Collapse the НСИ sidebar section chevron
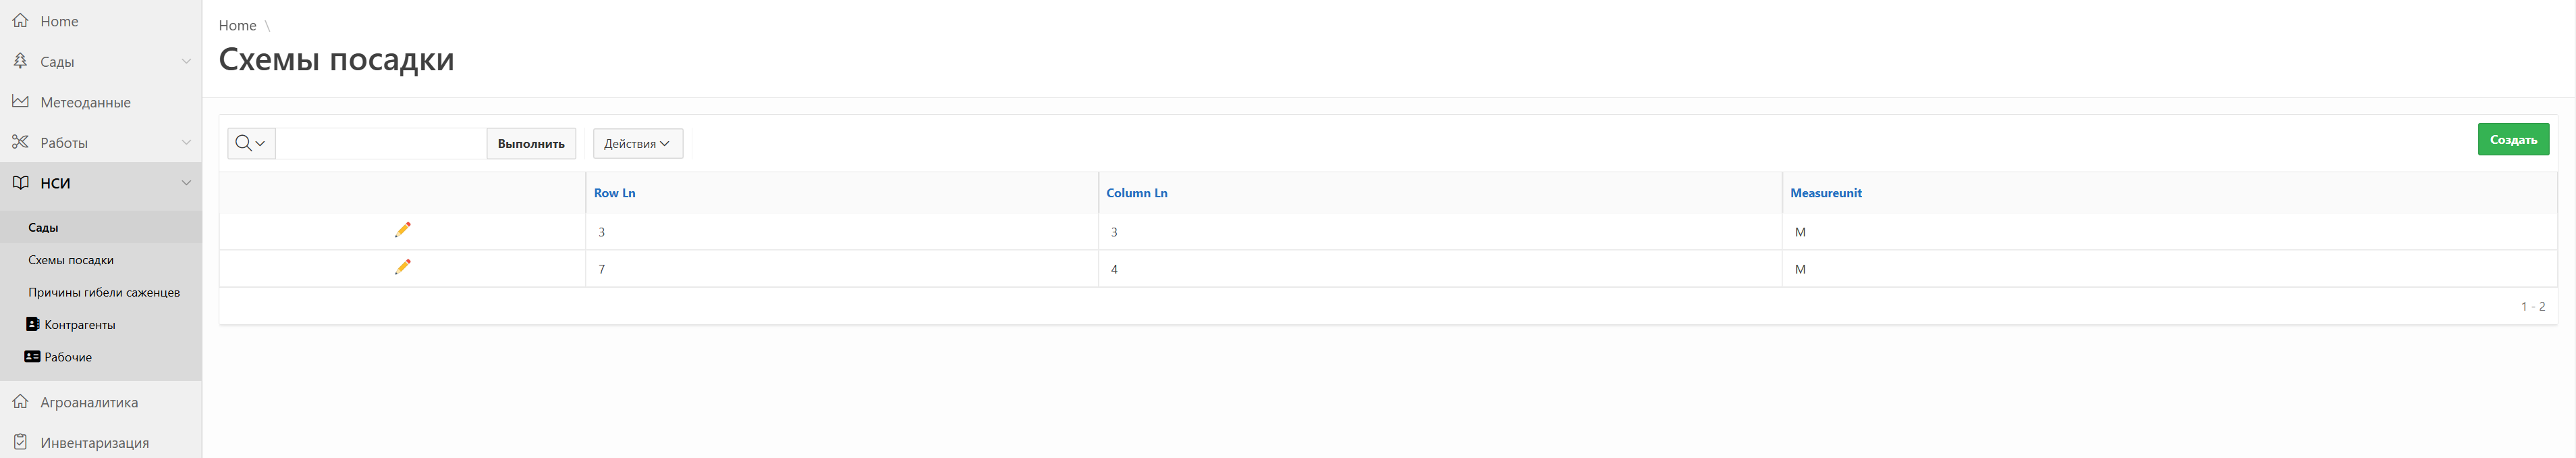This screenshot has width=2576, height=458. pyautogui.click(x=186, y=182)
